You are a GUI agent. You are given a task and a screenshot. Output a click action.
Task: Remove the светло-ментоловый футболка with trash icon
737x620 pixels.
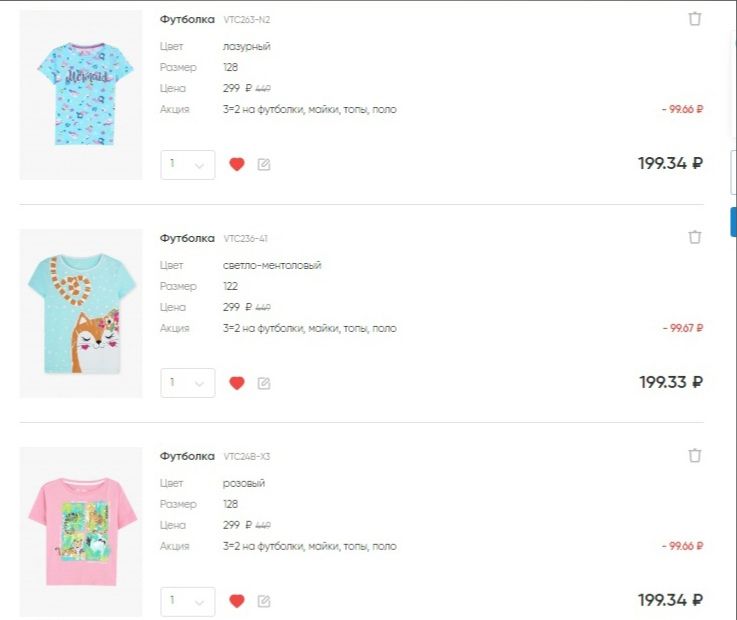(695, 237)
